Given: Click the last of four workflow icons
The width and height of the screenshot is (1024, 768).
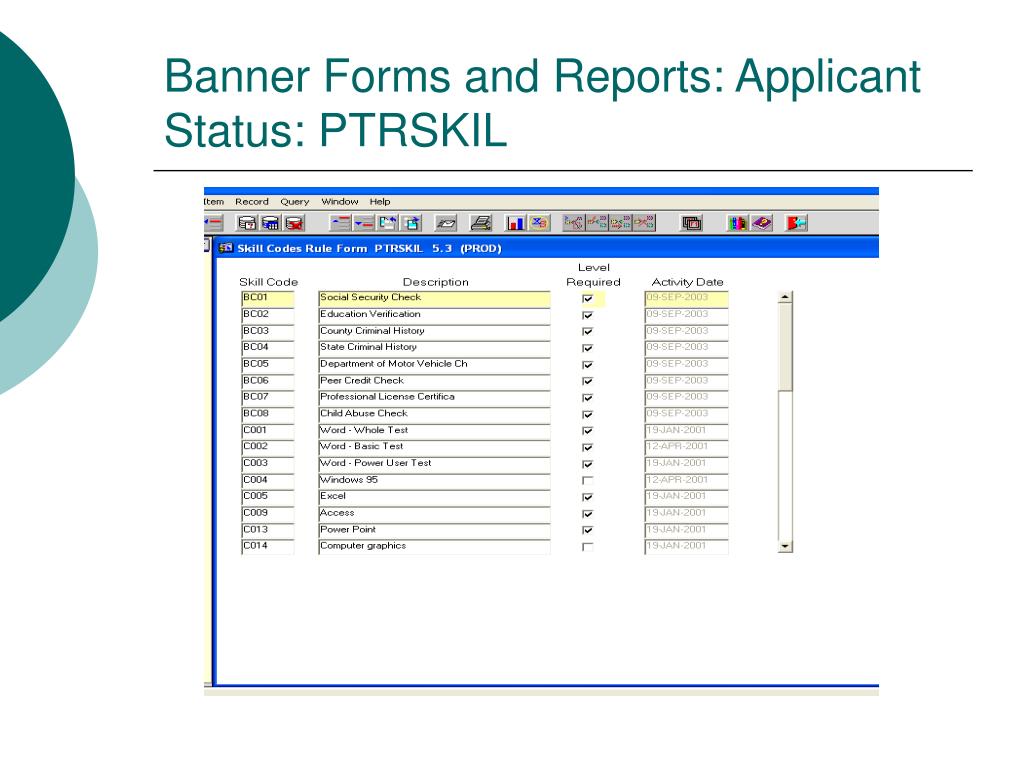Looking at the screenshot, I should 644,223.
